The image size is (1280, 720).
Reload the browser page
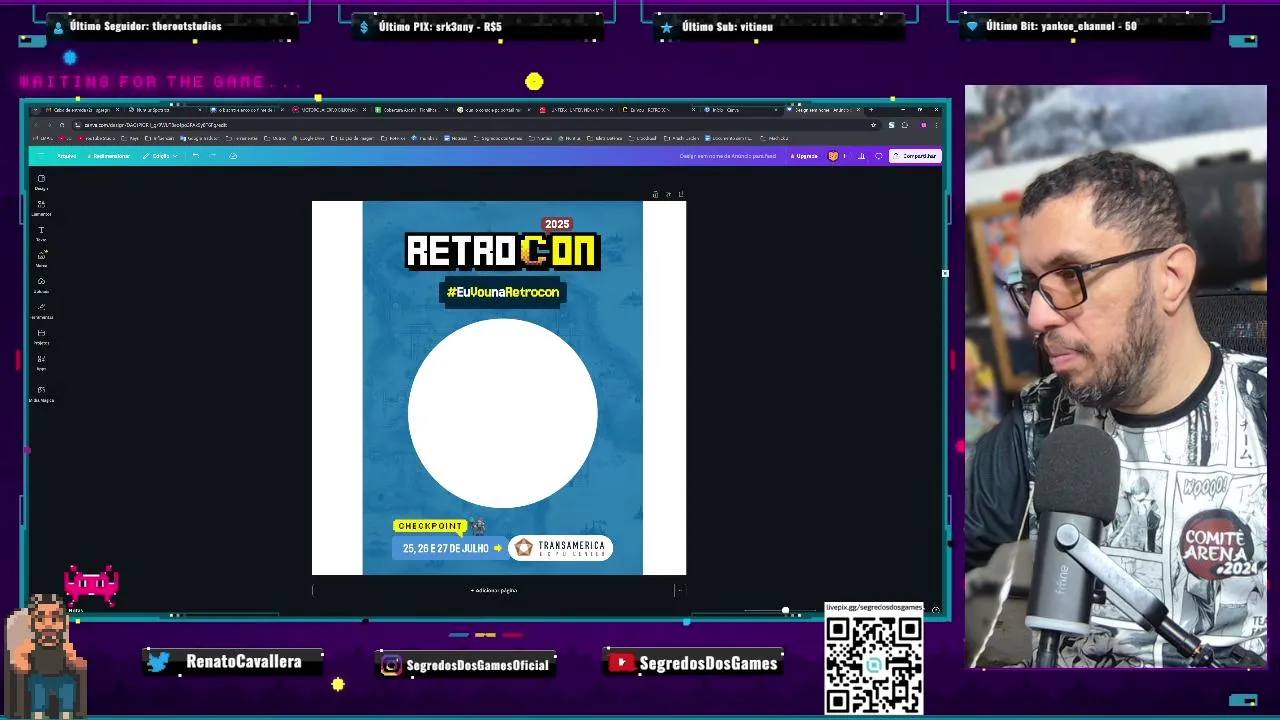(62, 125)
